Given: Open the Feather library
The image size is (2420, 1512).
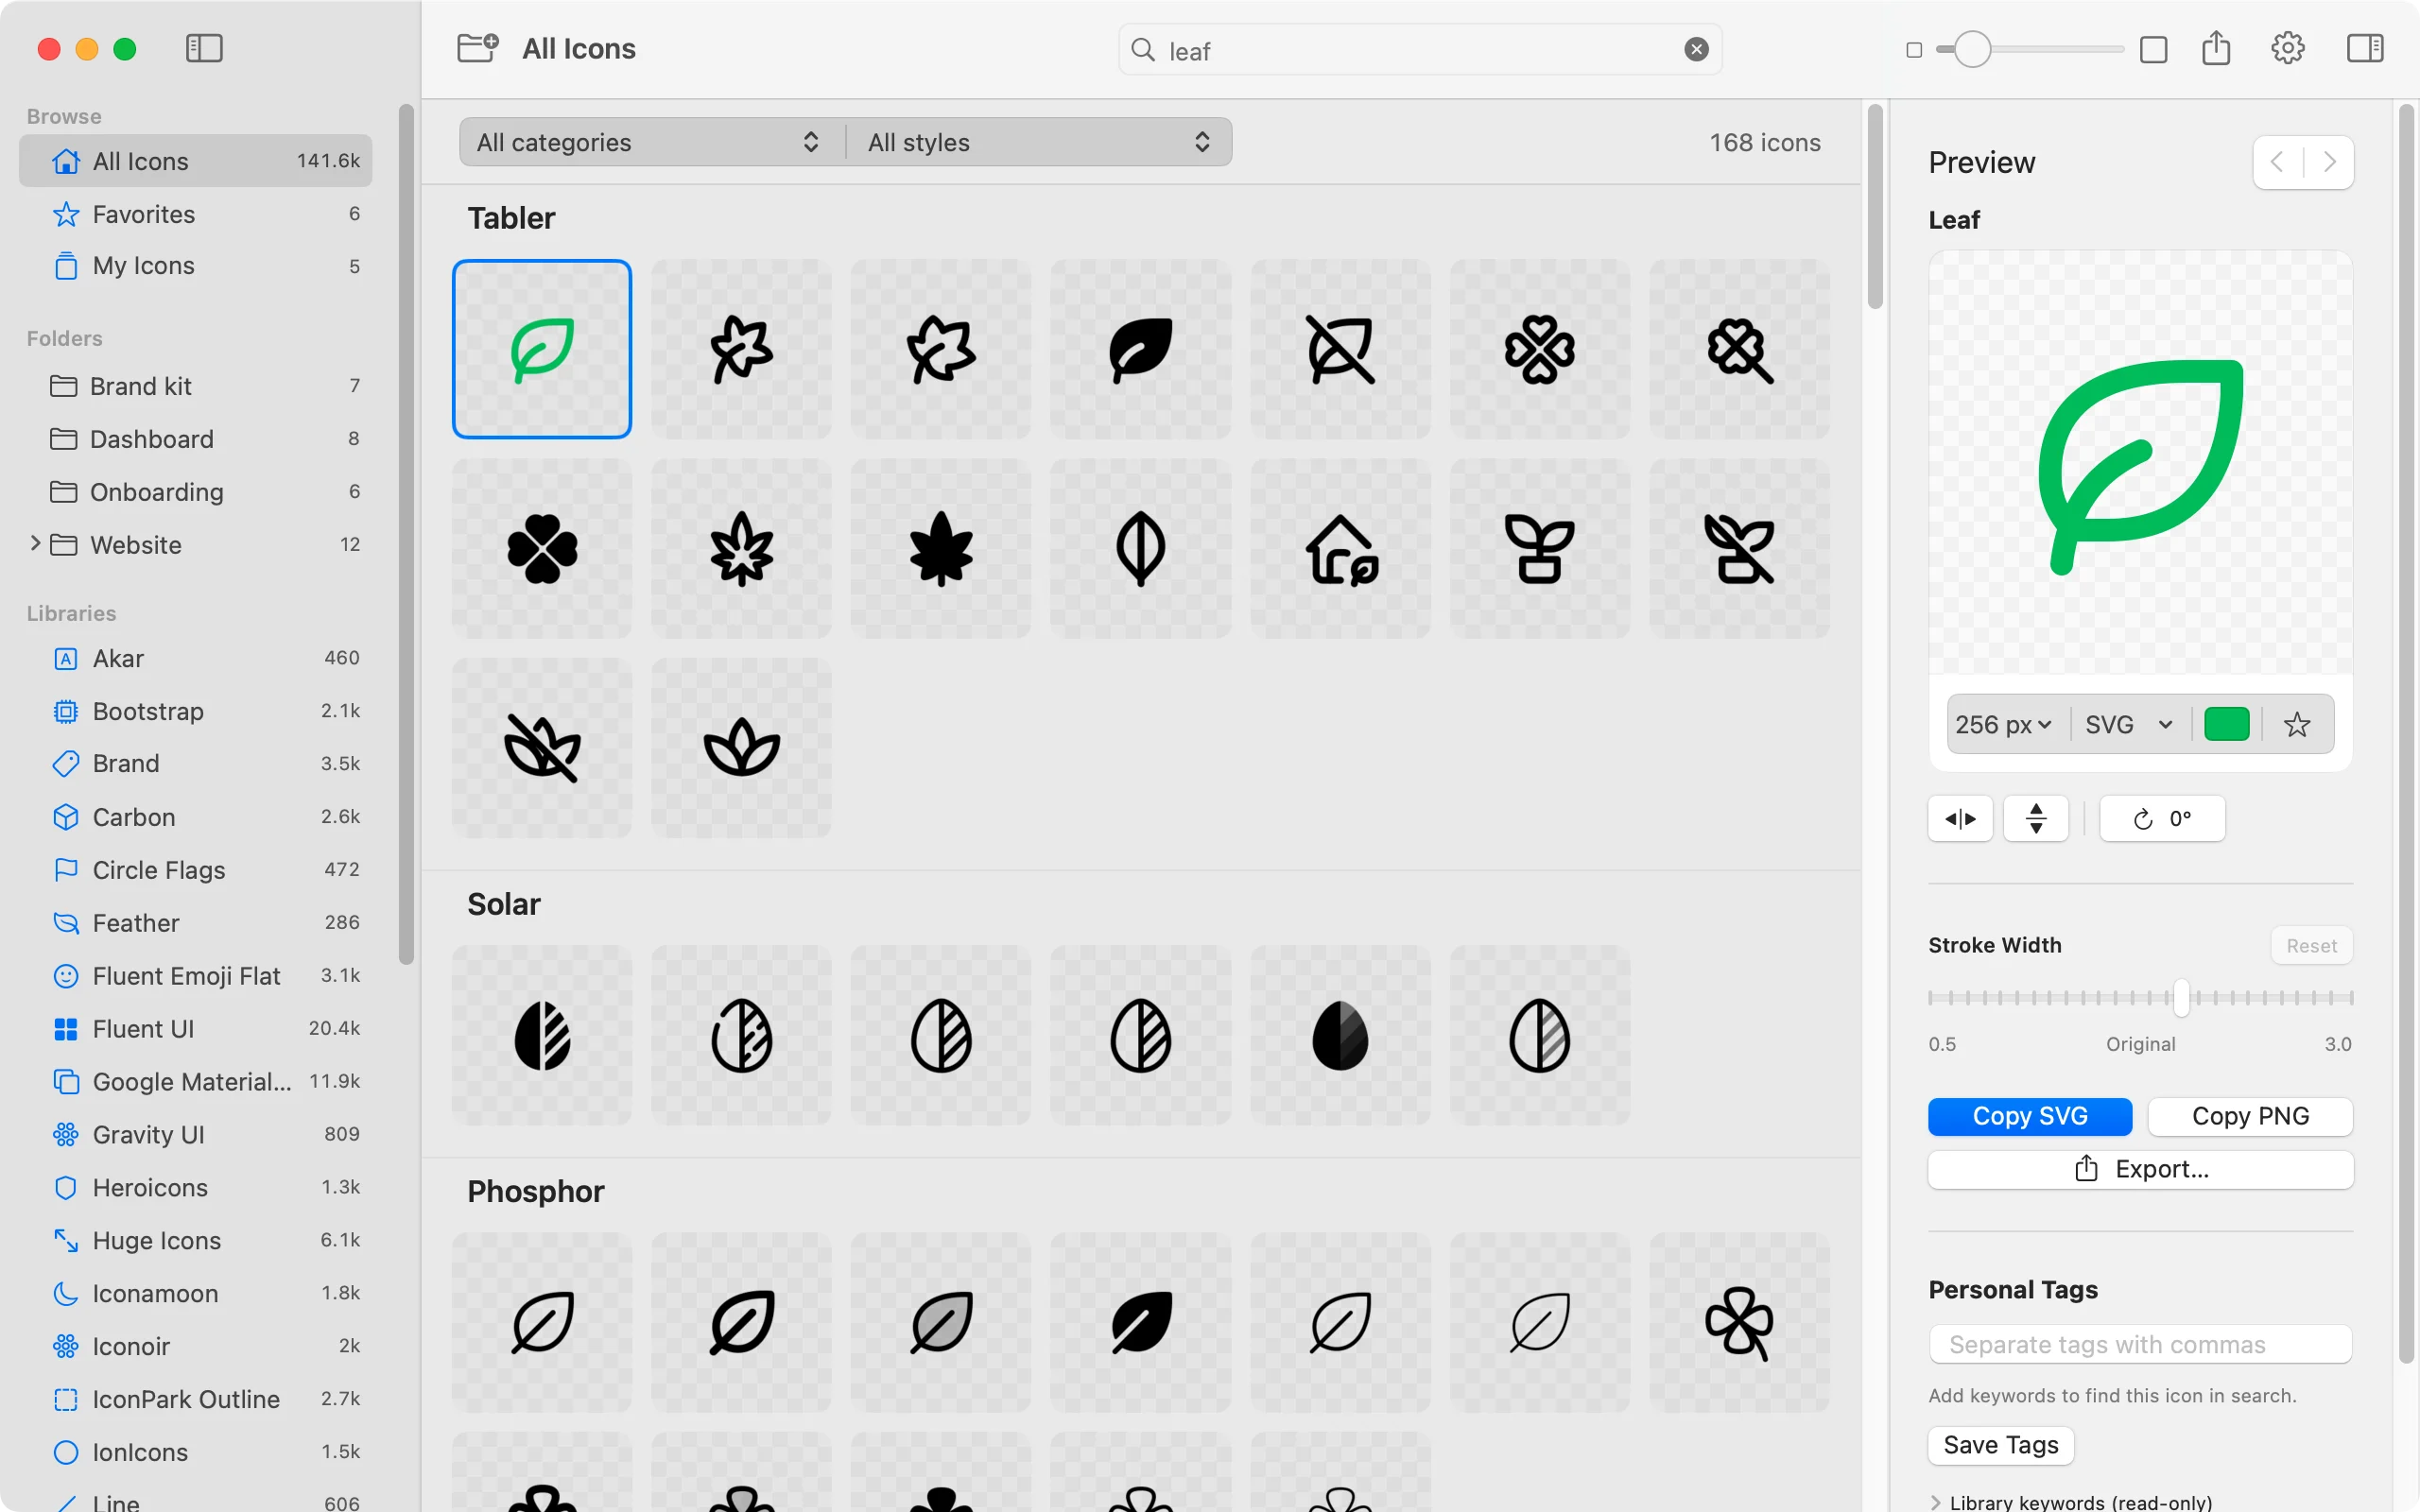Looking at the screenshot, I should [195, 922].
